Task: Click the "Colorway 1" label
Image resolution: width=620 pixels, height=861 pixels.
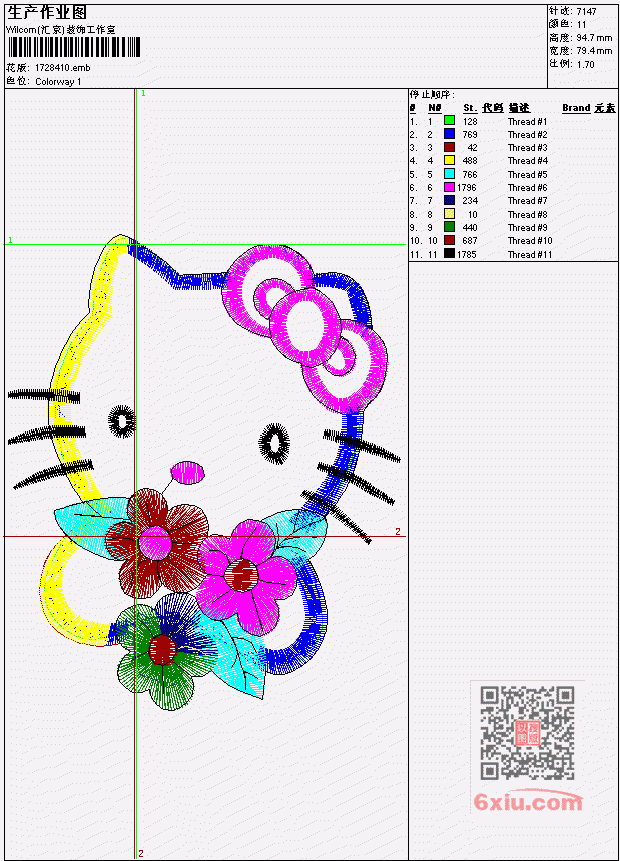Action: pos(58,82)
